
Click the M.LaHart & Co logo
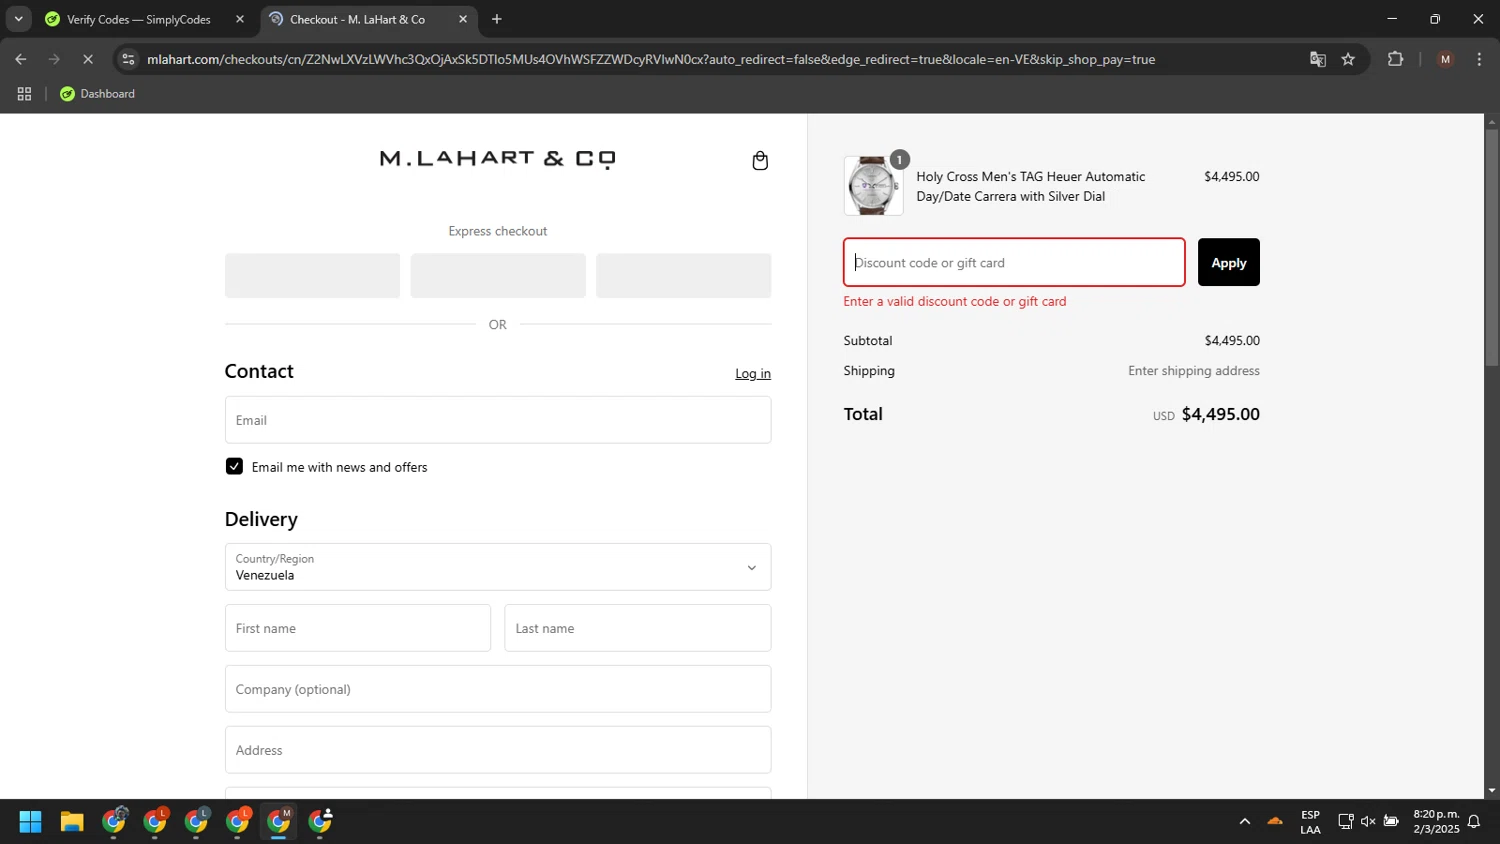click(497, 159)
